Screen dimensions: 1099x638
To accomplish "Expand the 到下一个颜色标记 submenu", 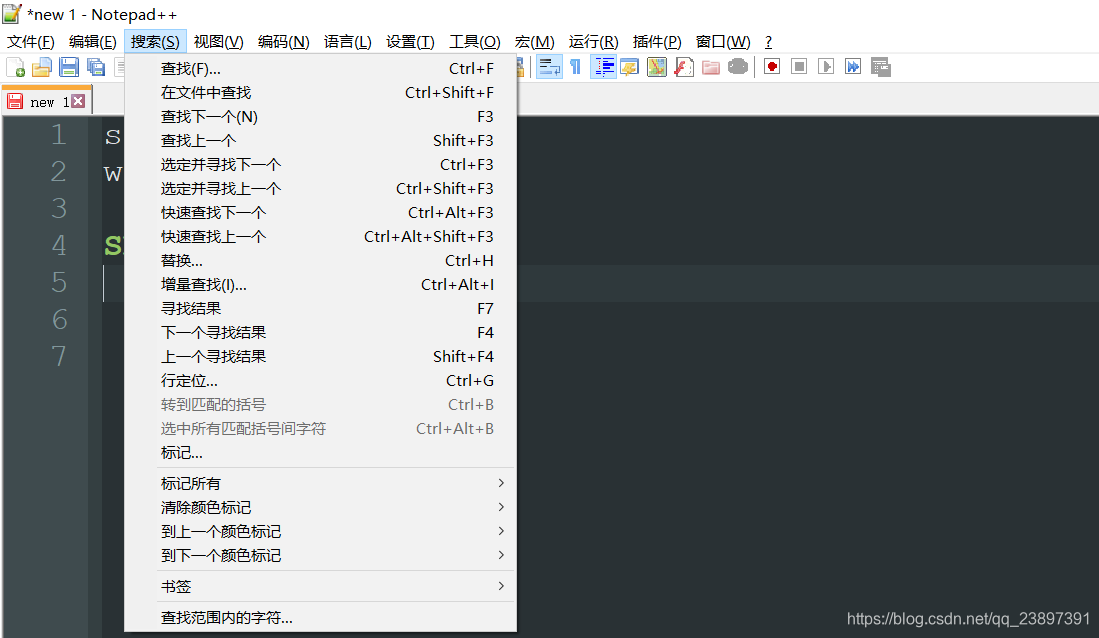I will pos(321,555).
